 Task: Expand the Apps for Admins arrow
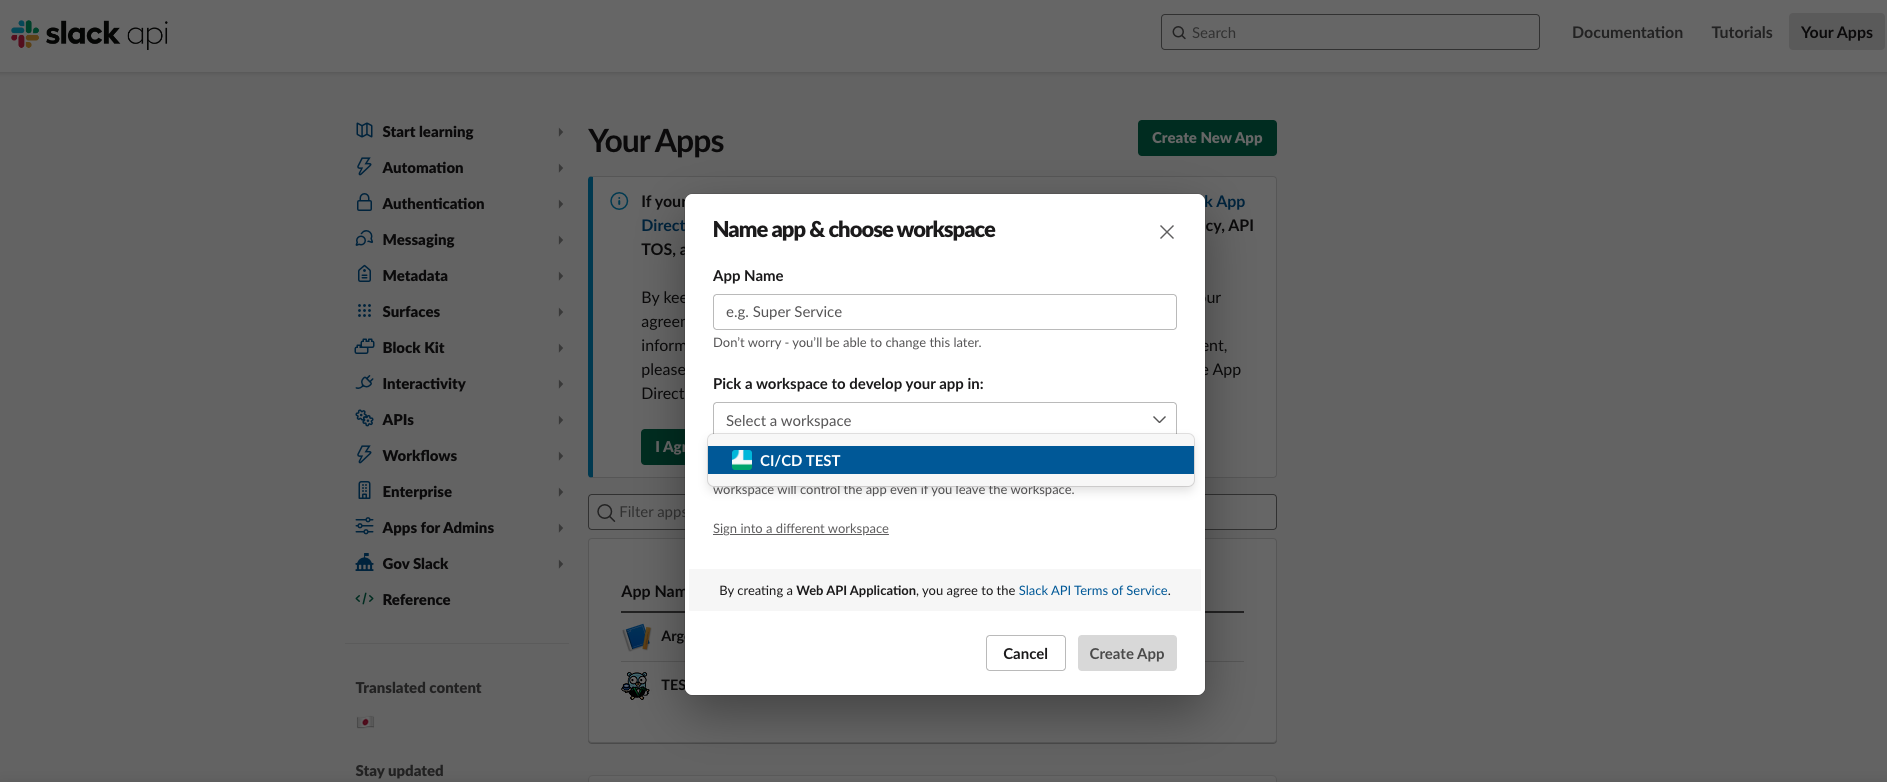560,528
